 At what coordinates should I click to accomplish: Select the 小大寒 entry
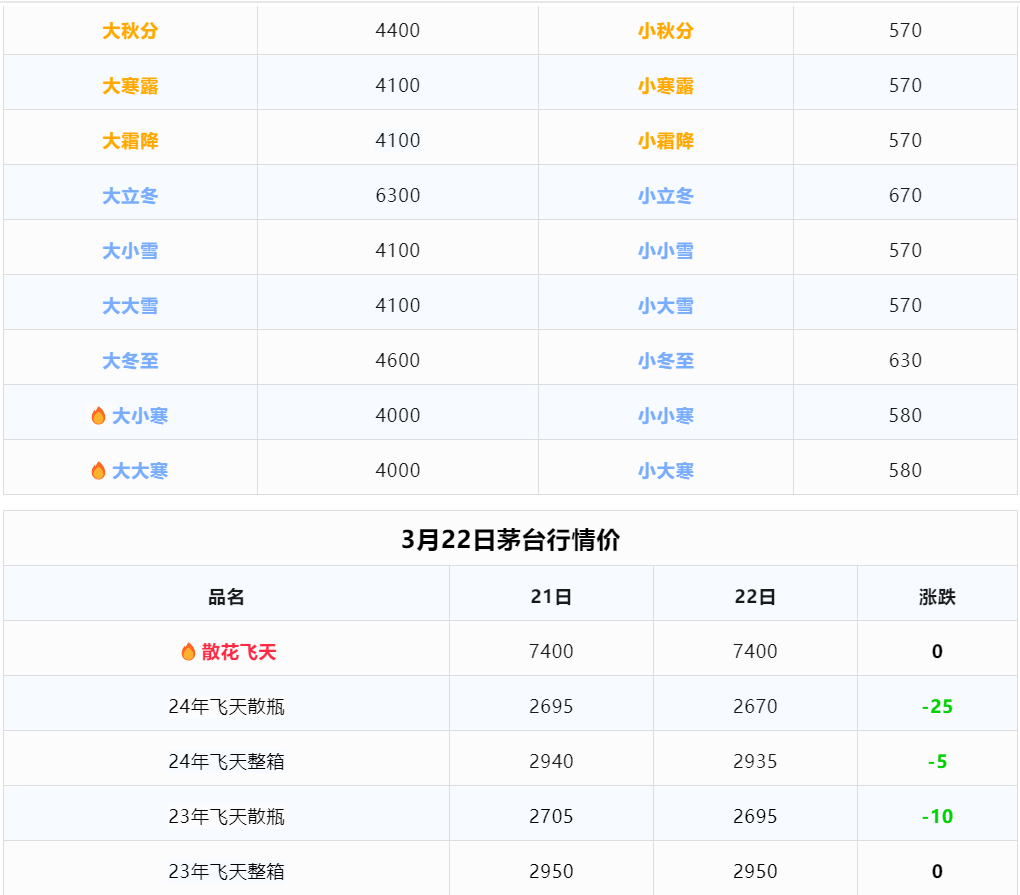point(665,470)
